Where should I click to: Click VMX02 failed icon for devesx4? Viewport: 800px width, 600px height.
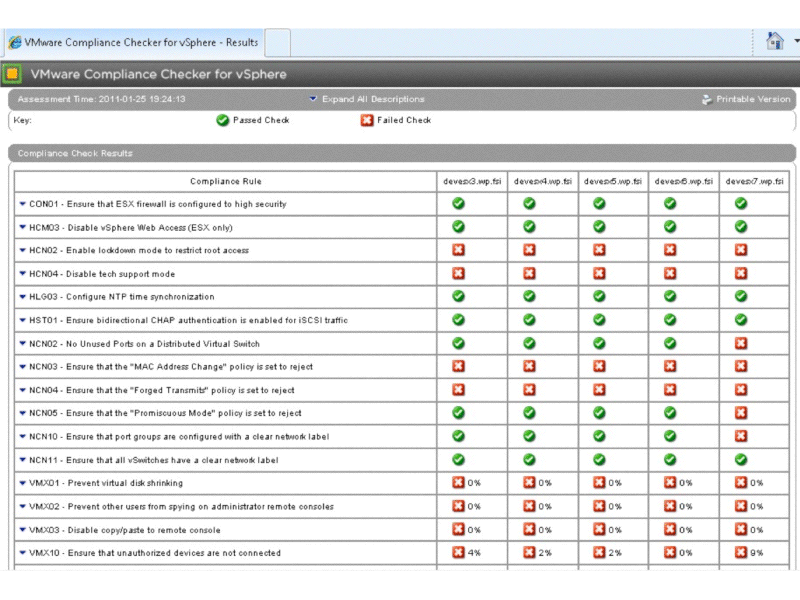tap(530, 506)
